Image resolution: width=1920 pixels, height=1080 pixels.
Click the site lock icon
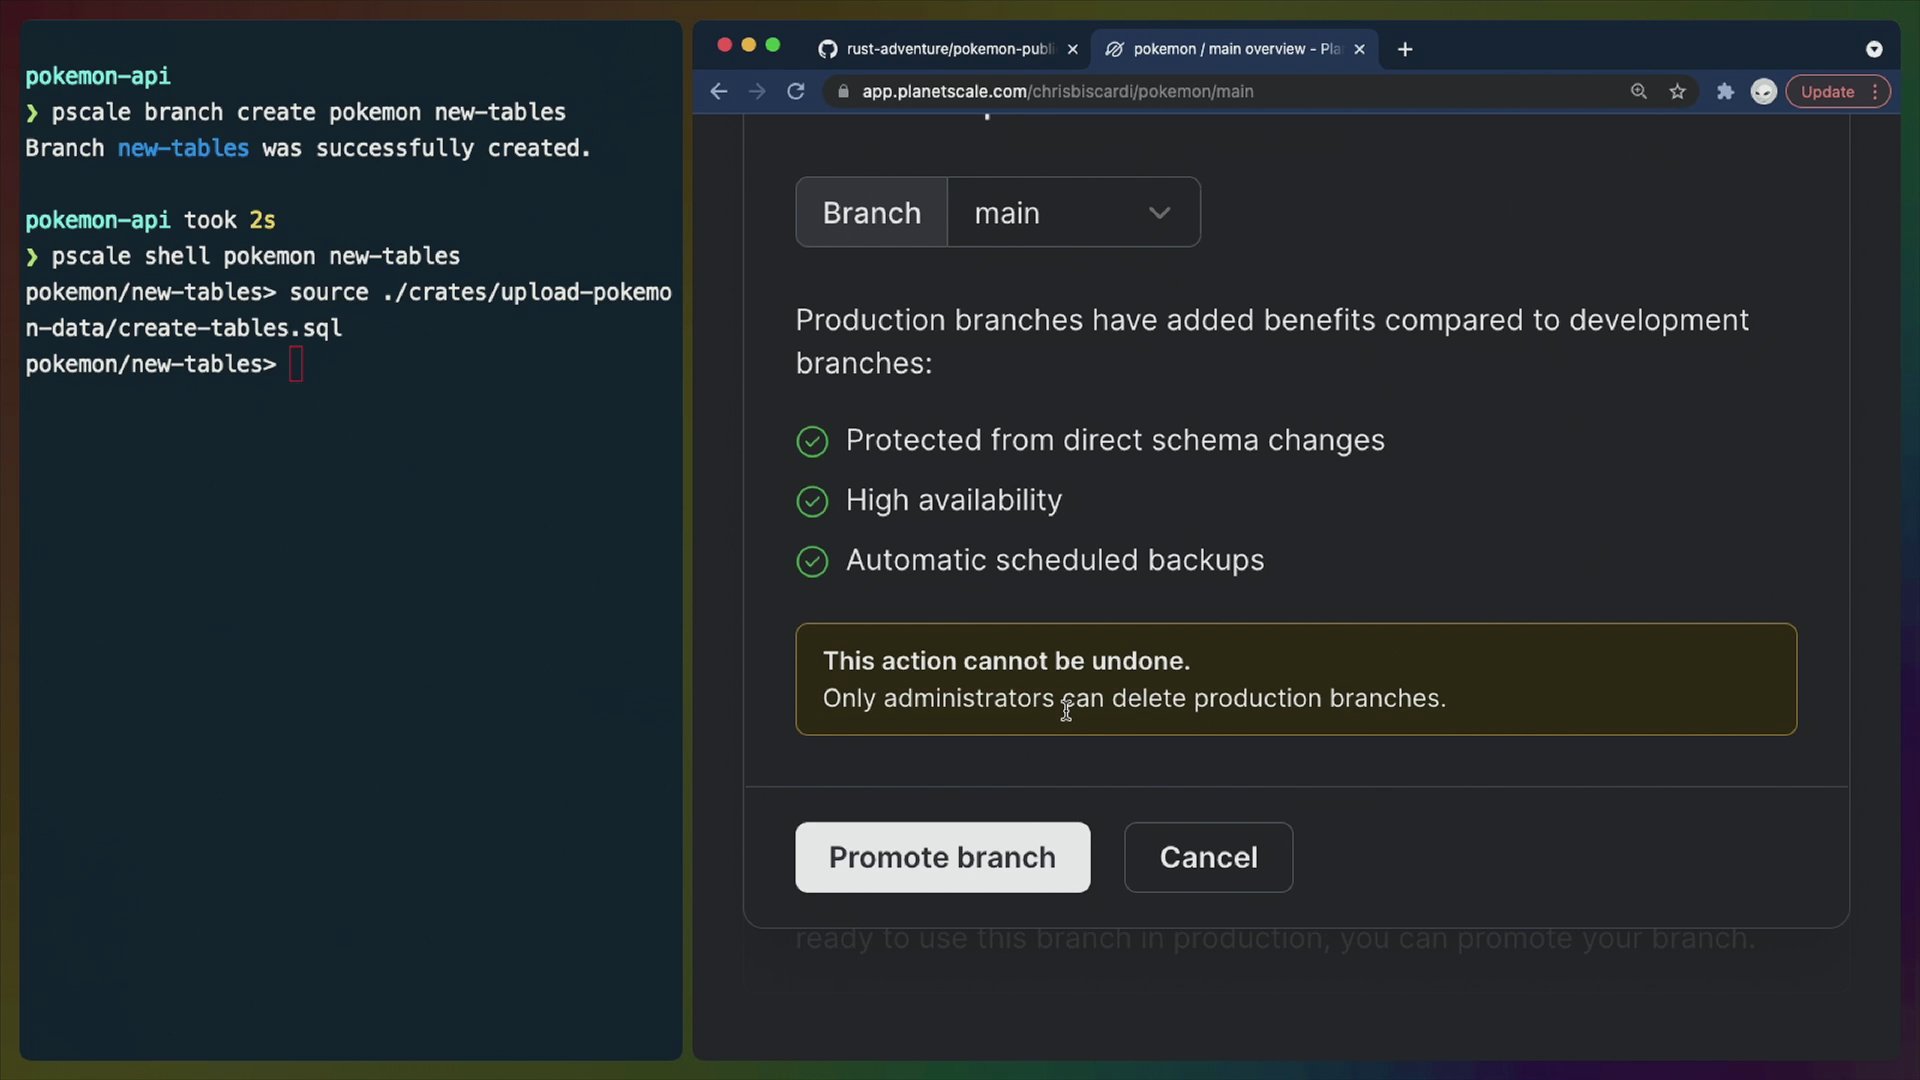coord(843,91)
